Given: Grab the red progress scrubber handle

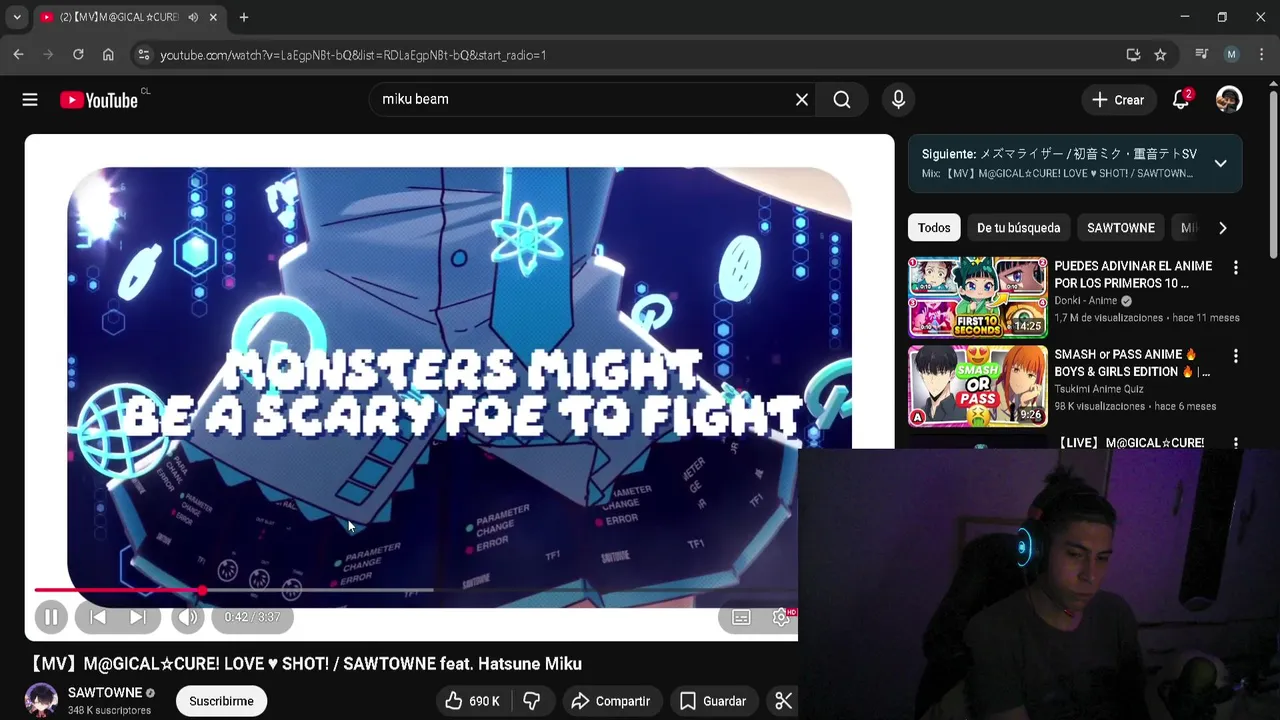Looking at the screenshot, I should tap(202, 591).
